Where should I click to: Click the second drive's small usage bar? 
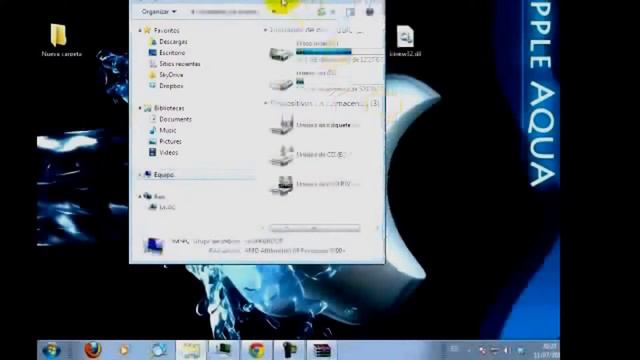(x=300, y=82)
